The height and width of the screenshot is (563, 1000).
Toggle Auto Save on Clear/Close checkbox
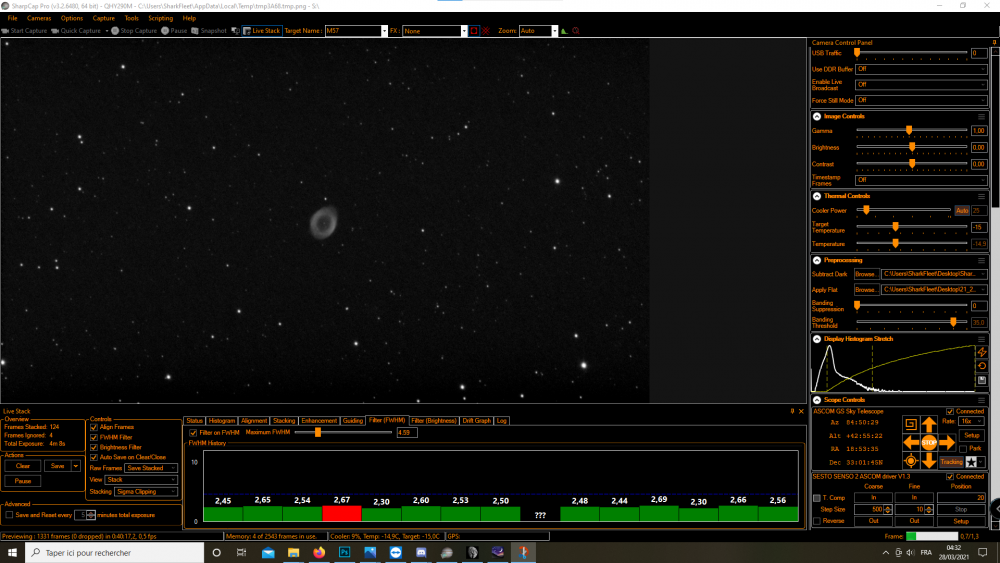point(94,457)
